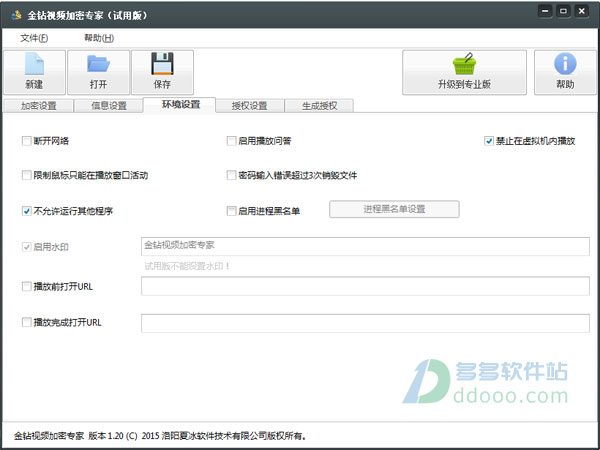600x450 pixels.
Task: Maximize the window
Action: pos(563,11)
